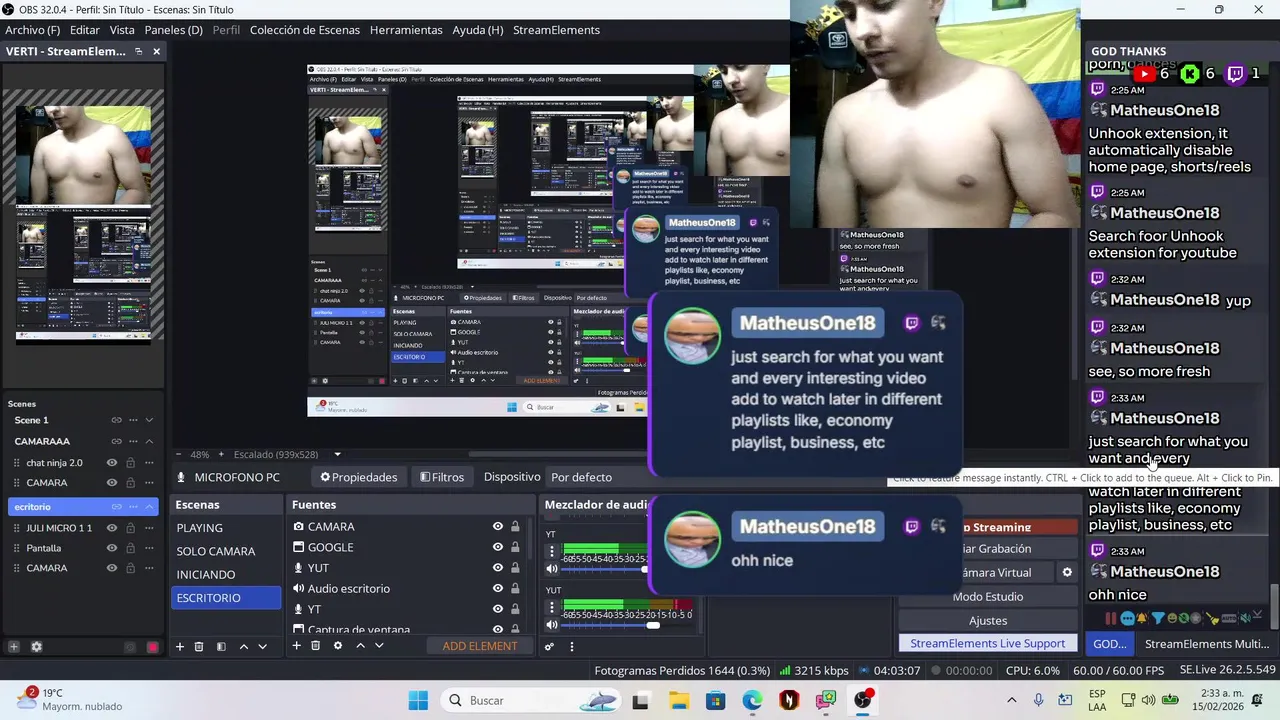1280x720 pixels.
Task: Add a new scene in StreamElements panel
Action: click(14, 647)
